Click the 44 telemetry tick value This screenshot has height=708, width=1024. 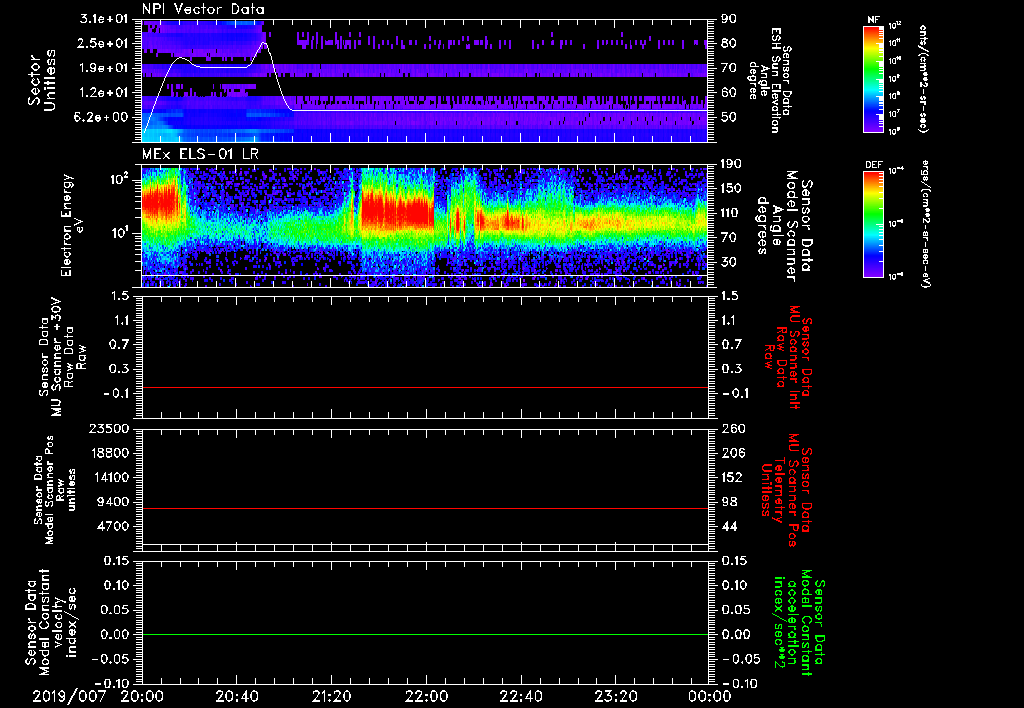(x=728, y=526)
